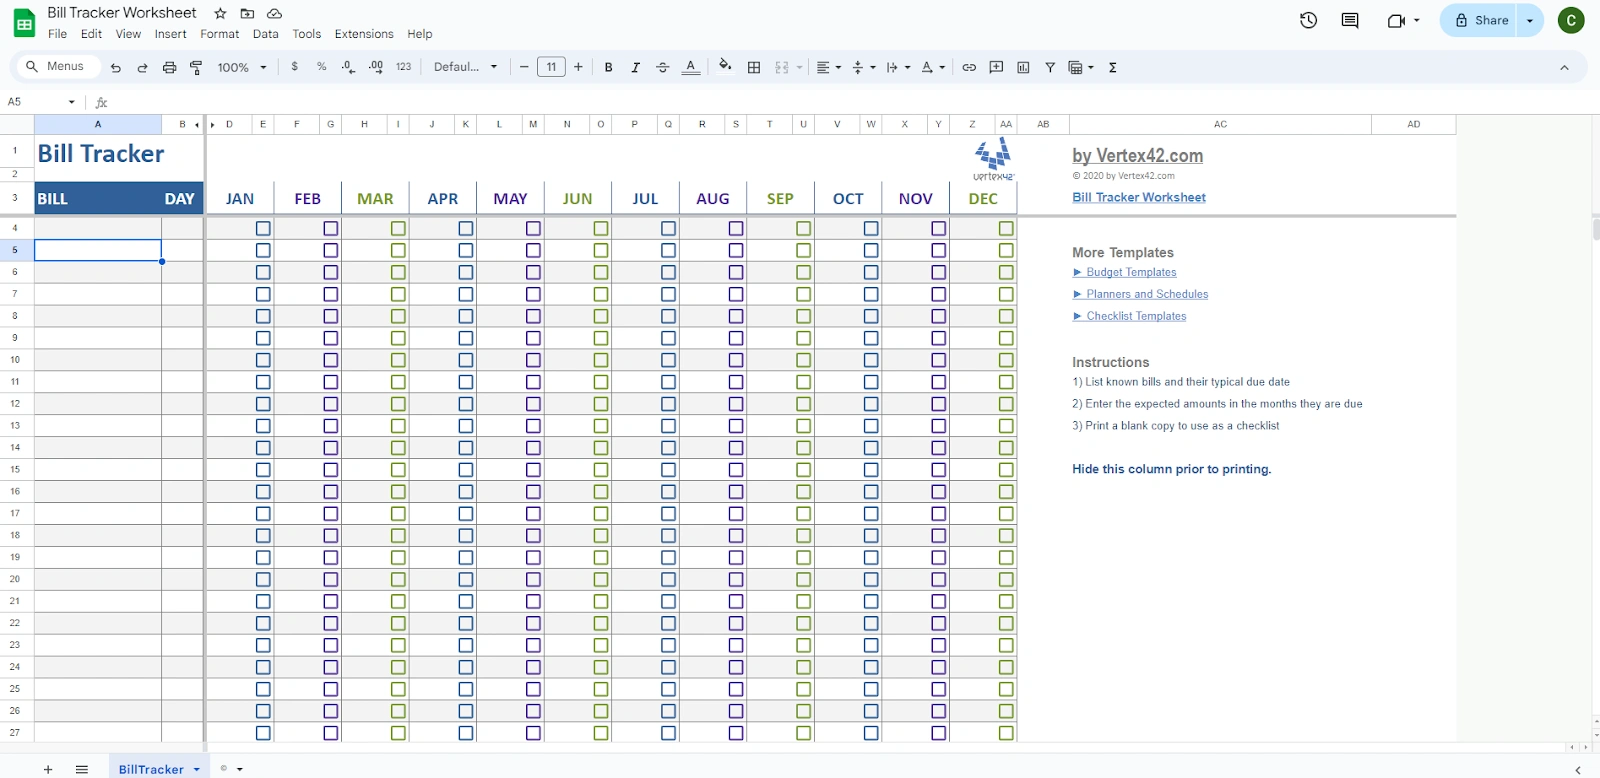Screen dimensions: 1600x778
Task: Click the font size input field
Action: [551, 67]
